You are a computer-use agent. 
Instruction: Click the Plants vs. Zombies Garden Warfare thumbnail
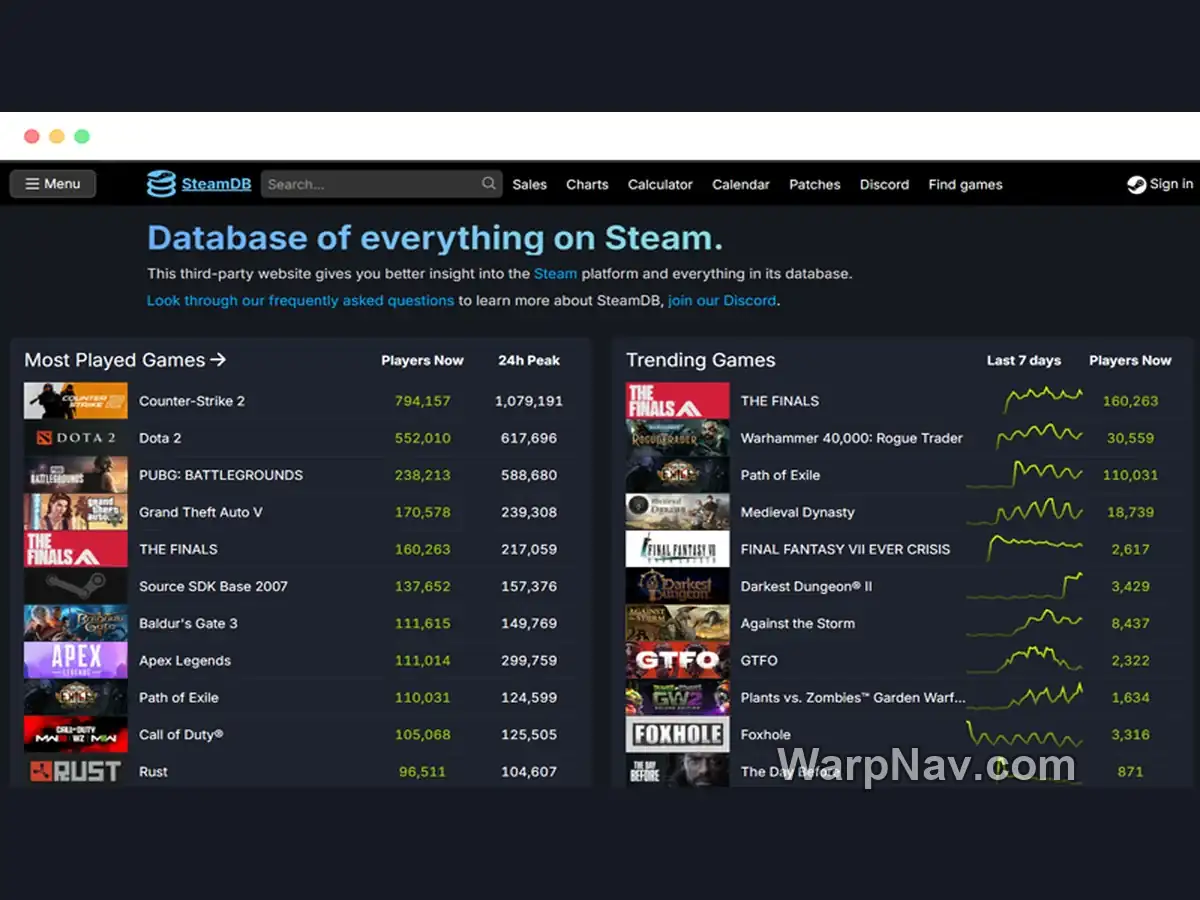tap(678, 697)
